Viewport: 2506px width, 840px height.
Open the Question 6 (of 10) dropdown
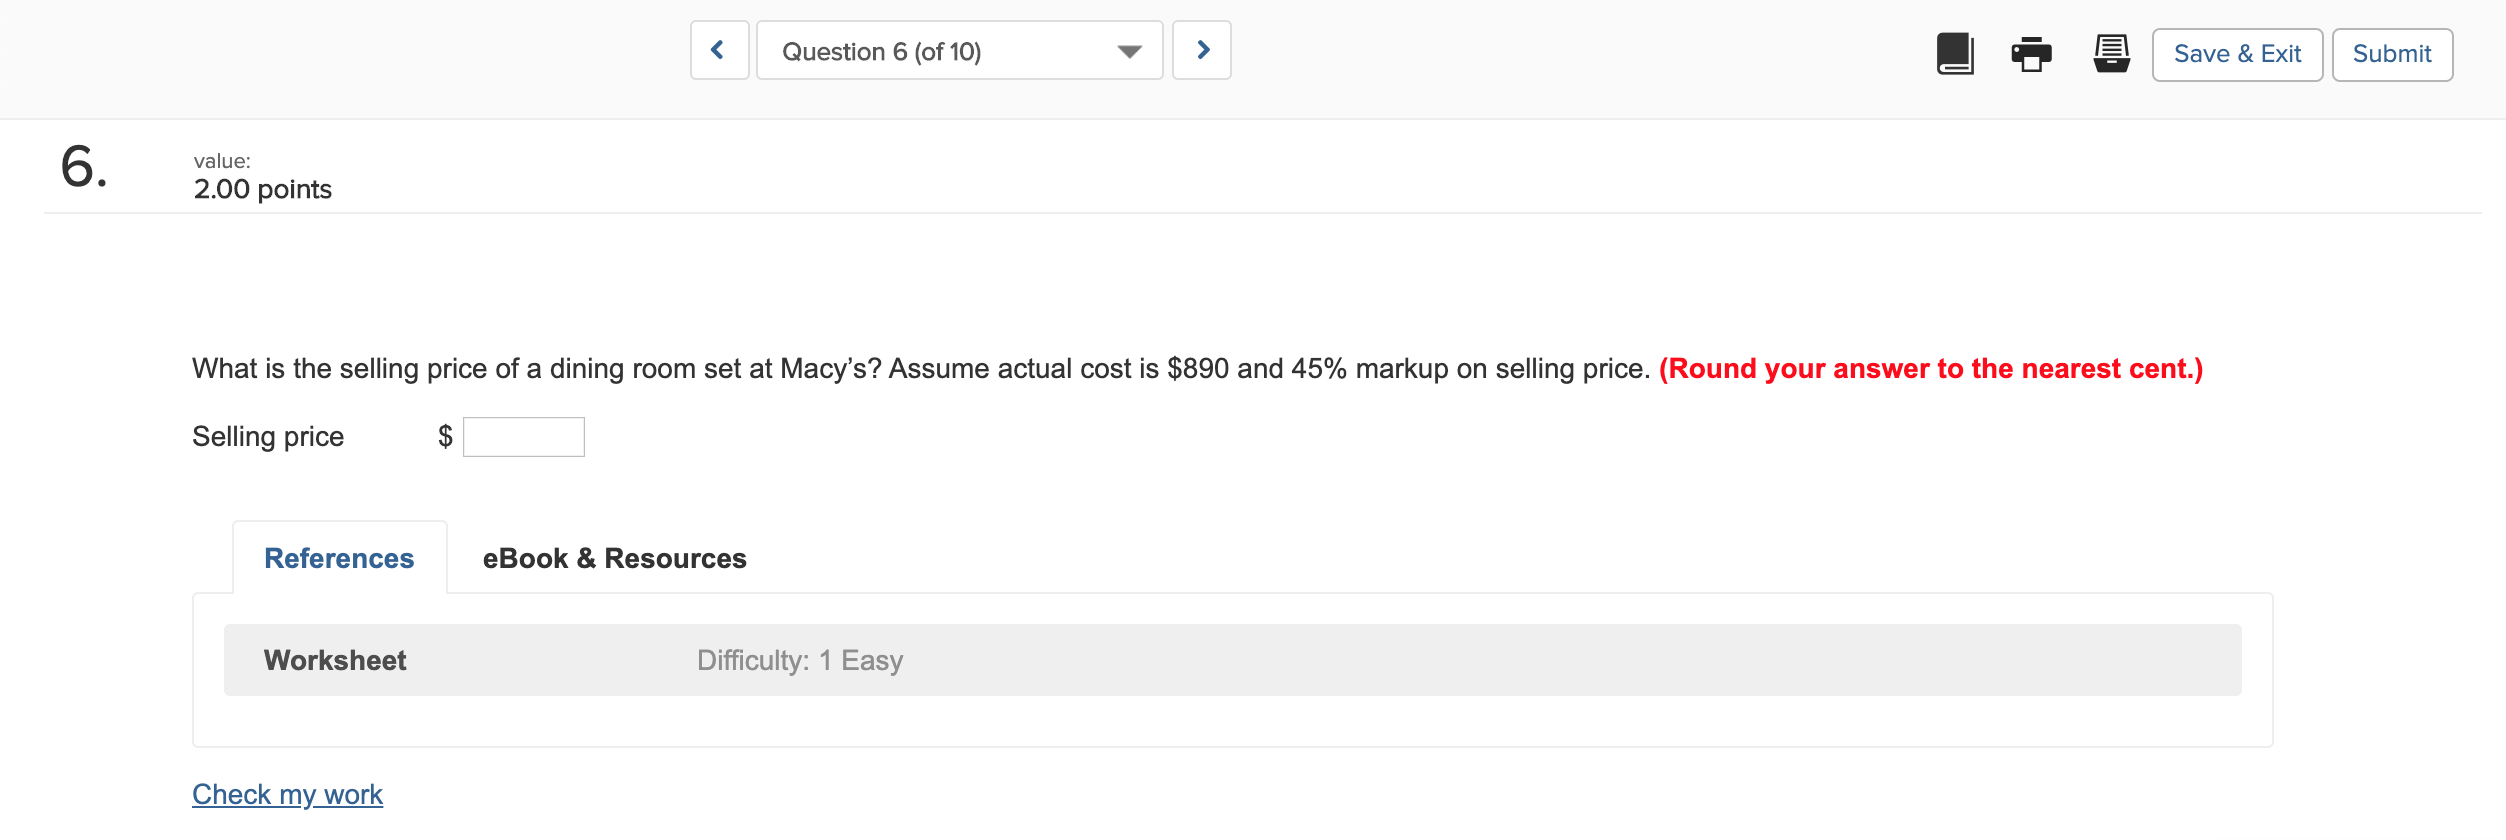(x=958, y=51)
